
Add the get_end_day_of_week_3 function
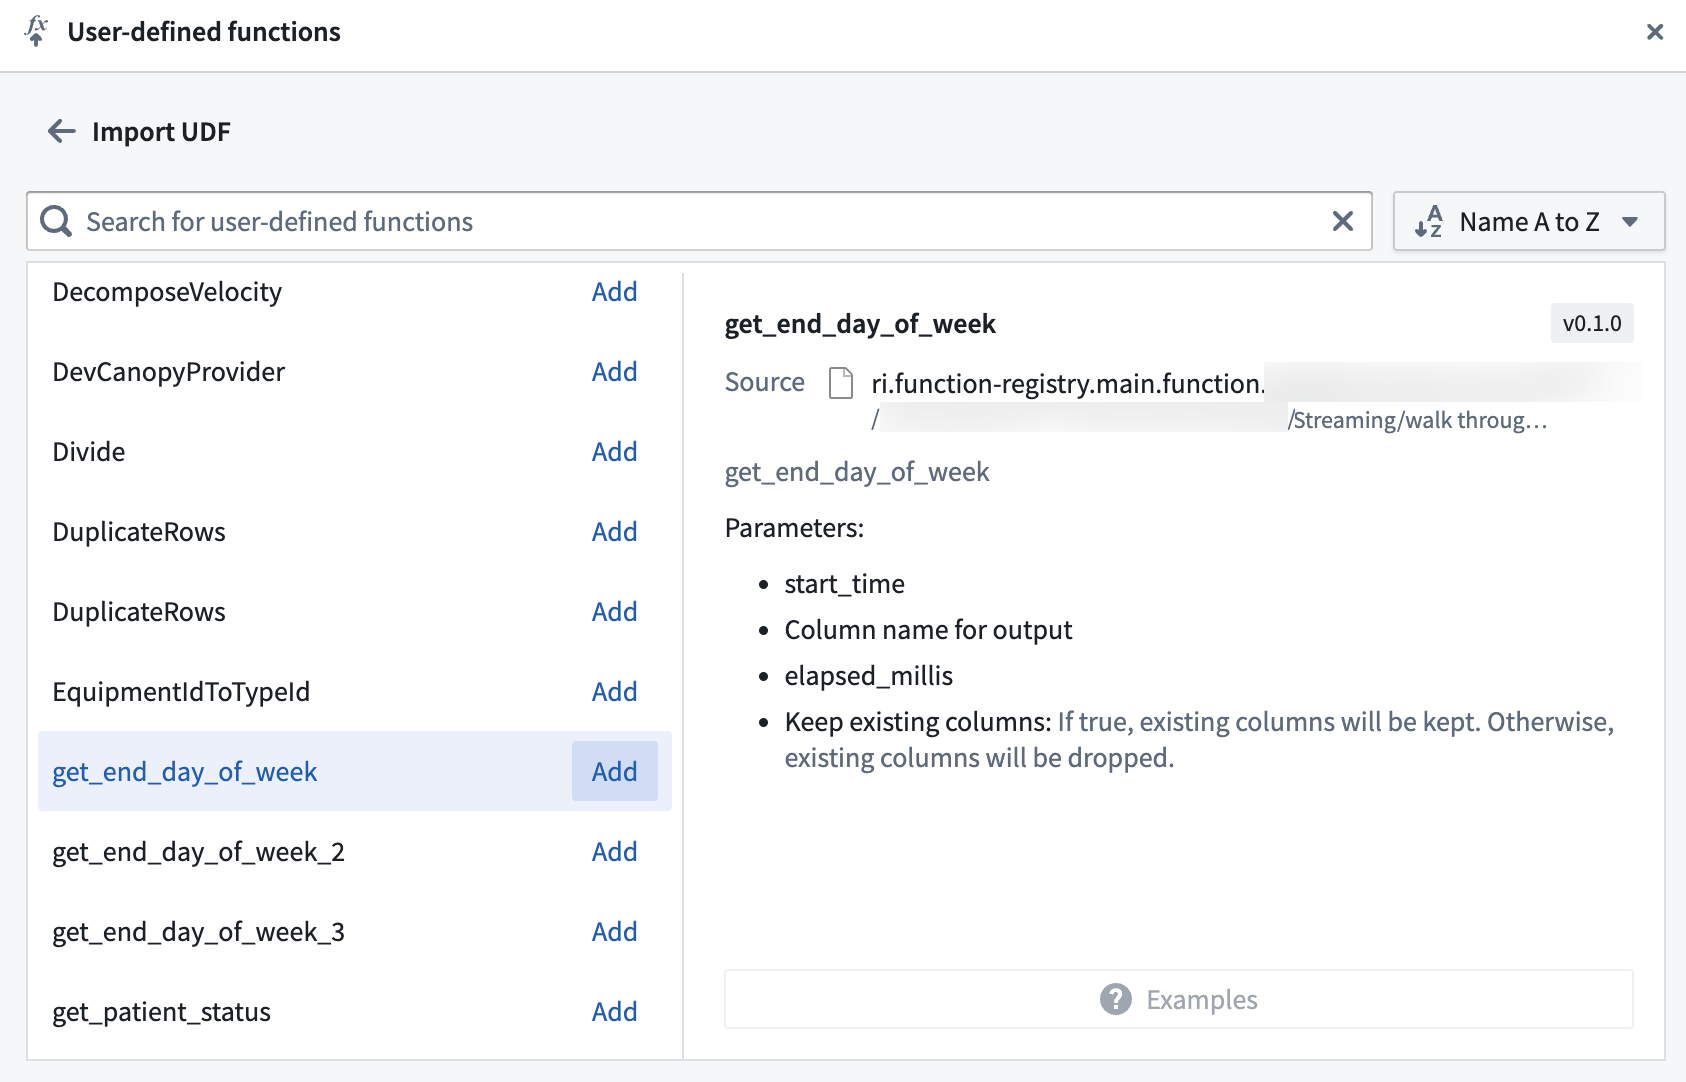[614, 931]
